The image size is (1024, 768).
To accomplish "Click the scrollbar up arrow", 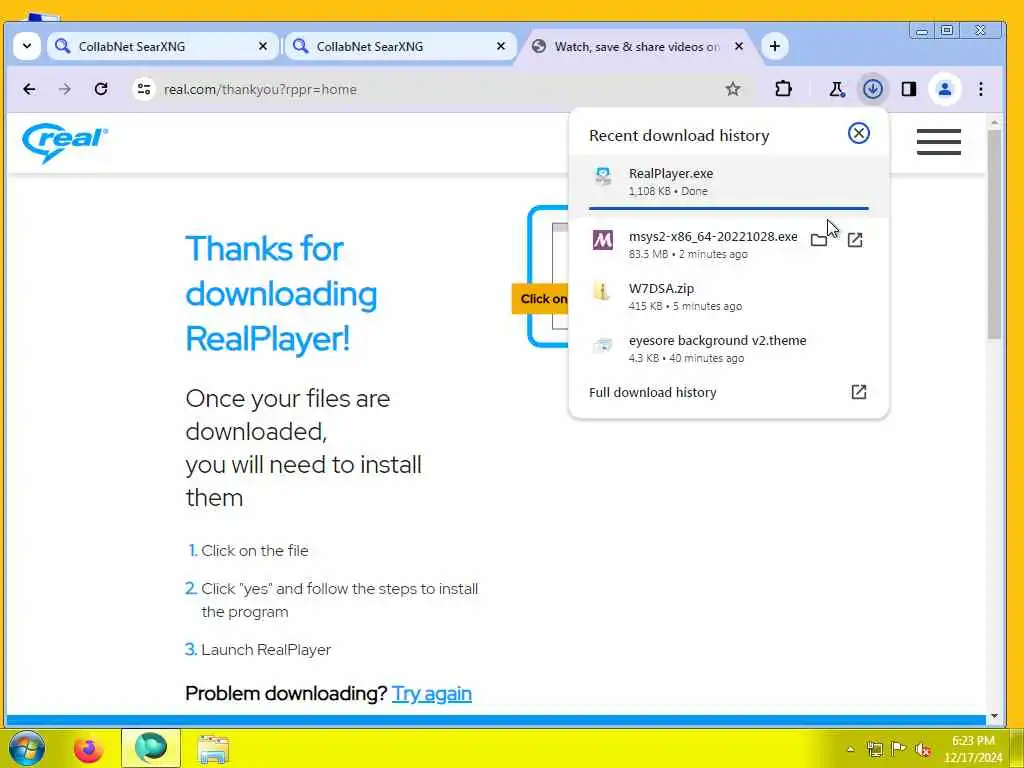I will (994, 123).
